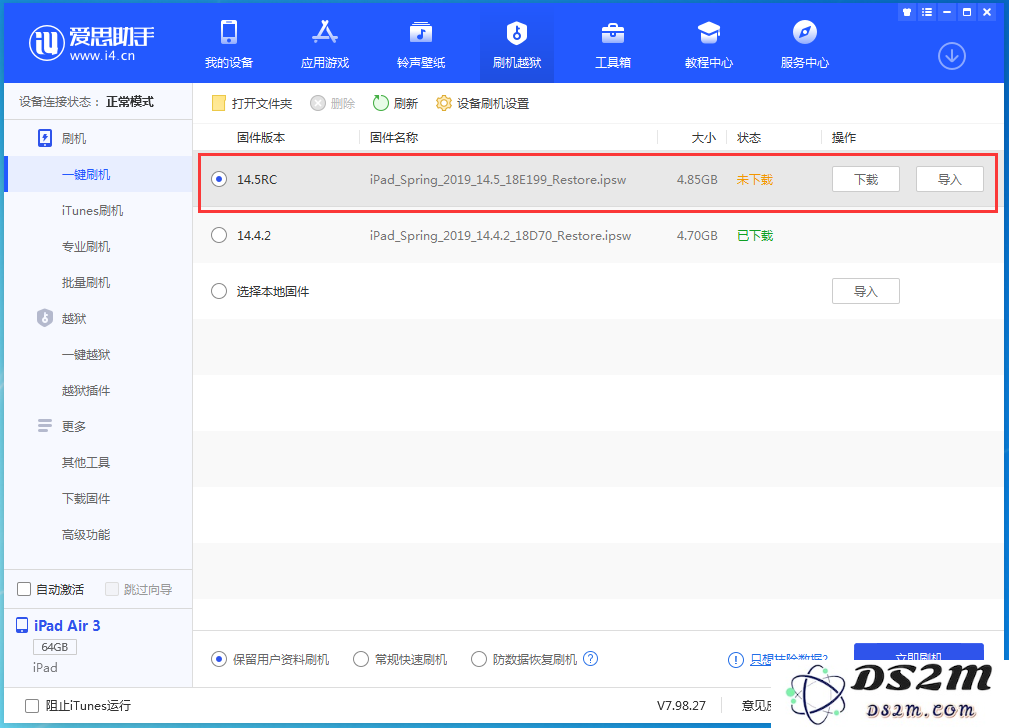
Task: Click the 已下载 status text
Action: click(754, 236)
